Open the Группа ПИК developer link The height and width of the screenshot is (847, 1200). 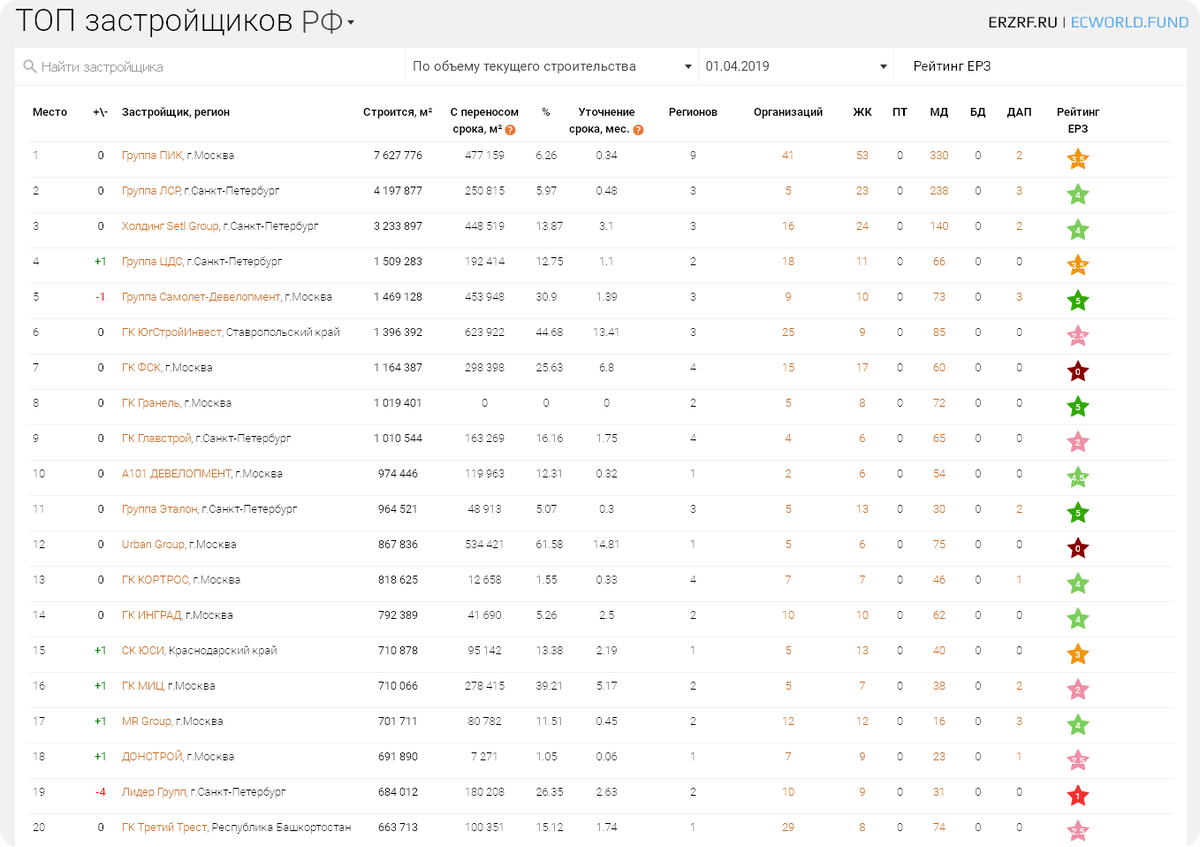tap(152, 155)
